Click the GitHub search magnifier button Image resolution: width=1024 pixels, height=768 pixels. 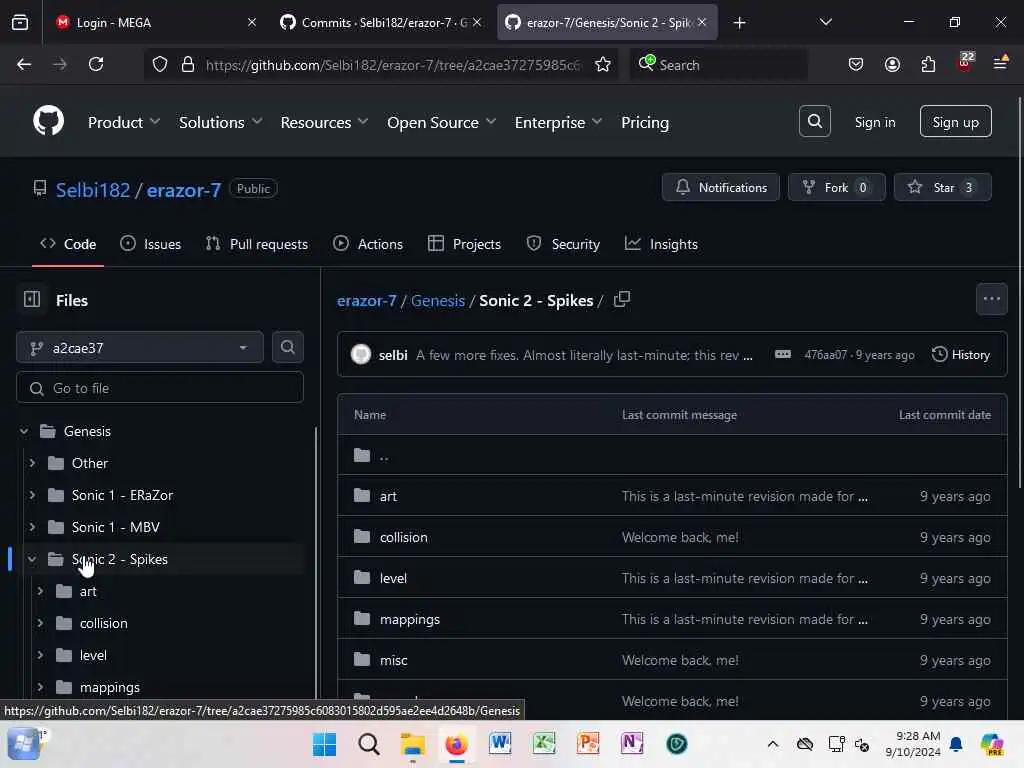click(814, 121)
